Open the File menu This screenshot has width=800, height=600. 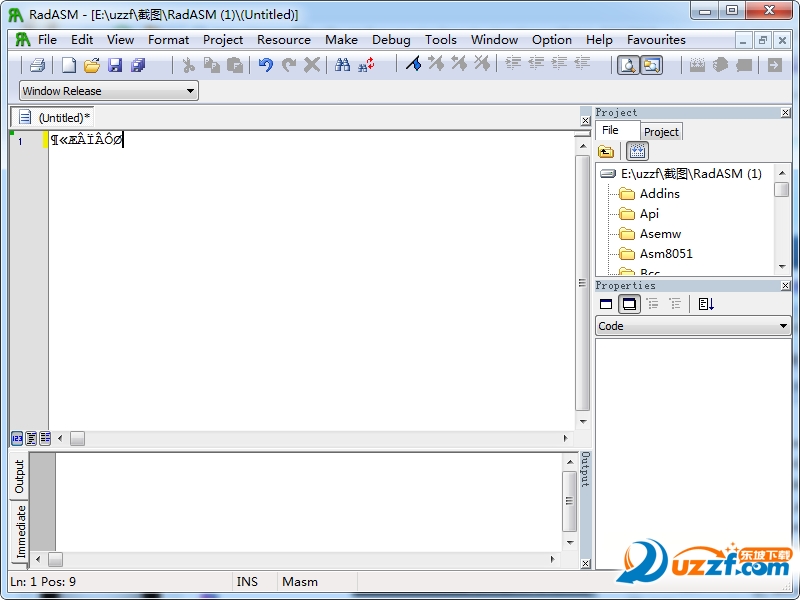(x=47, y=40)
